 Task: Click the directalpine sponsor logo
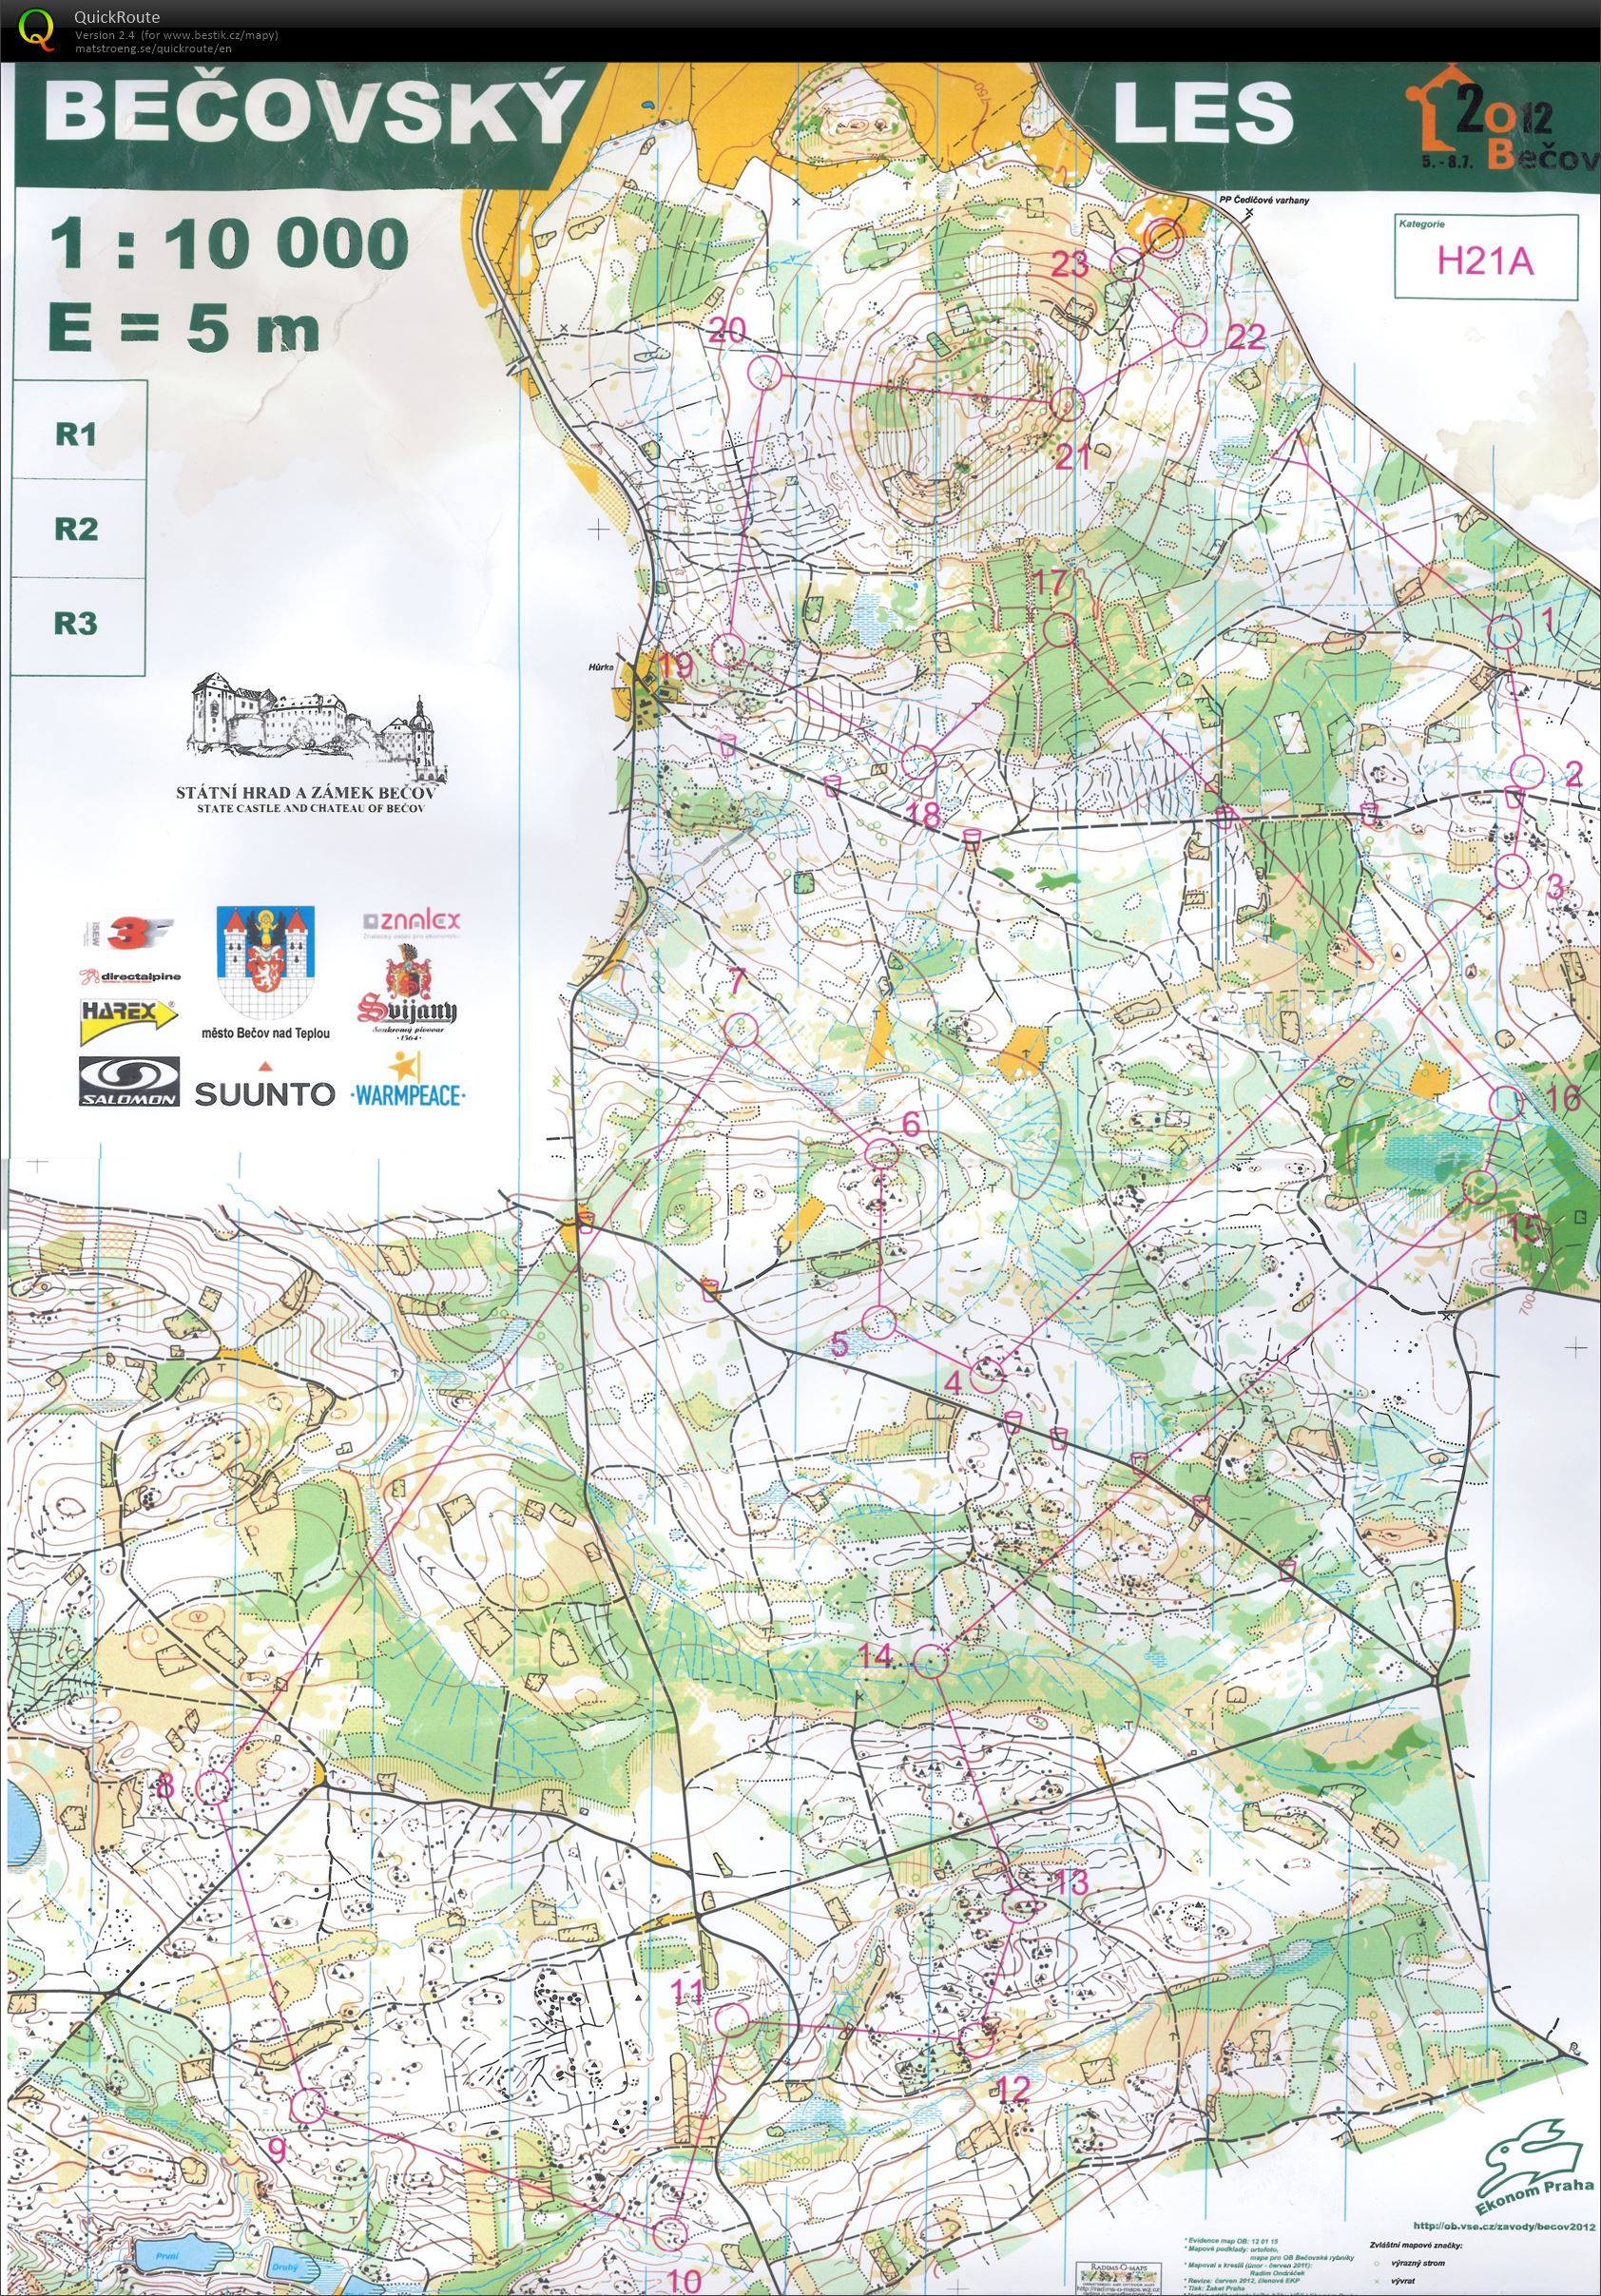(129, 976)
